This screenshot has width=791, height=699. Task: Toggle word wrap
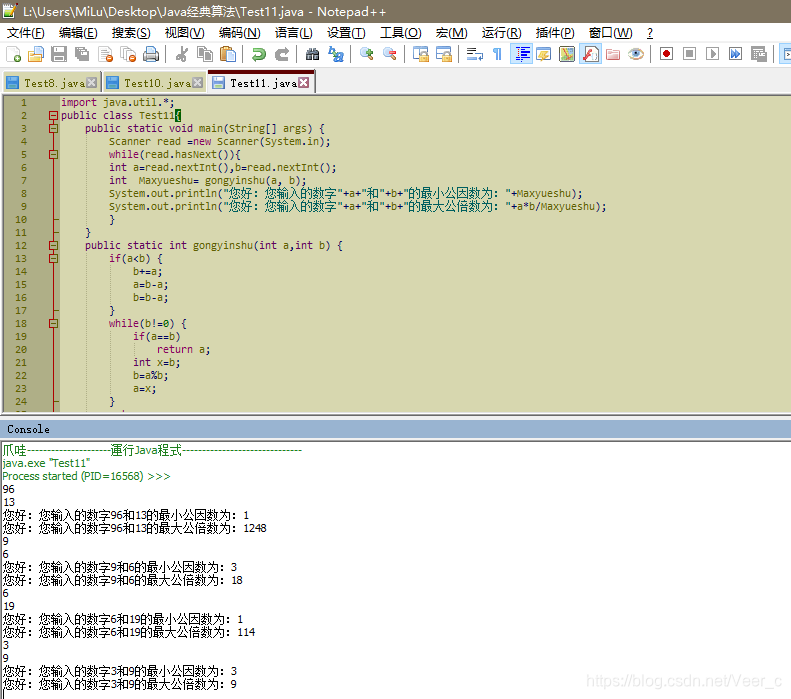click(x=474, y=54)
